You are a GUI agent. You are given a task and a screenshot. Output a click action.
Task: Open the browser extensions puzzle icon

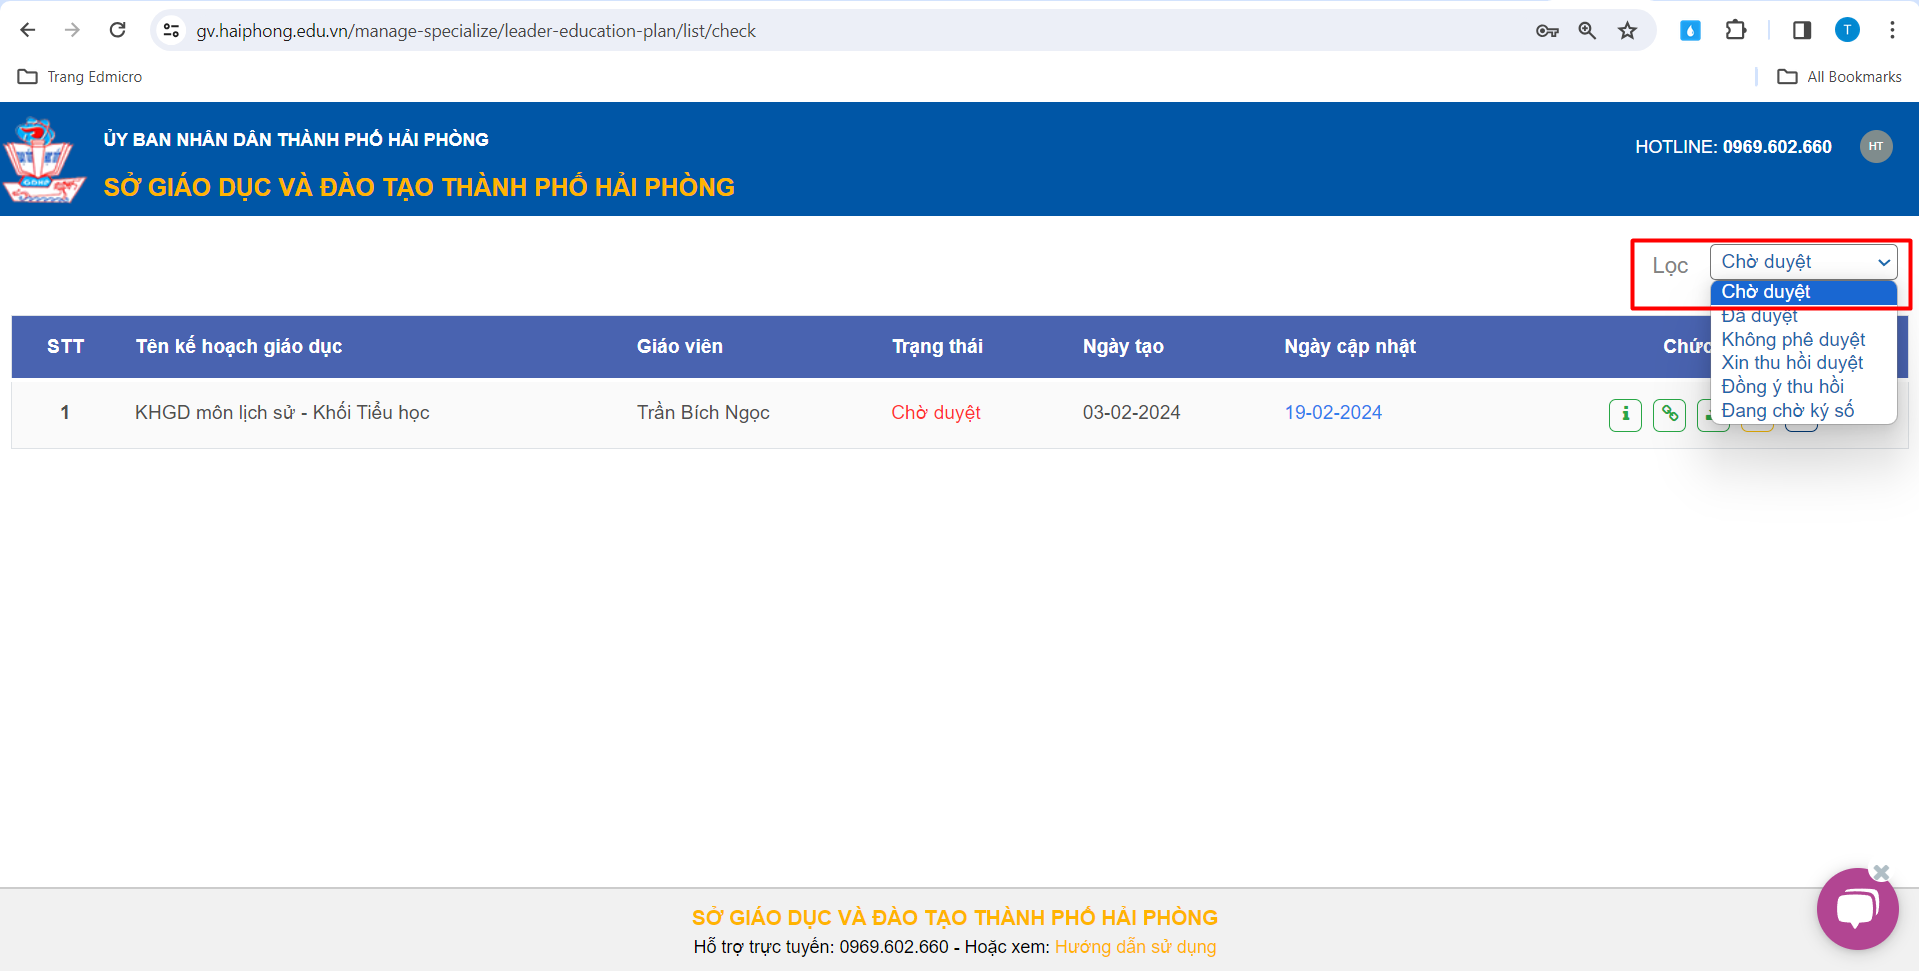[1736, 31]
